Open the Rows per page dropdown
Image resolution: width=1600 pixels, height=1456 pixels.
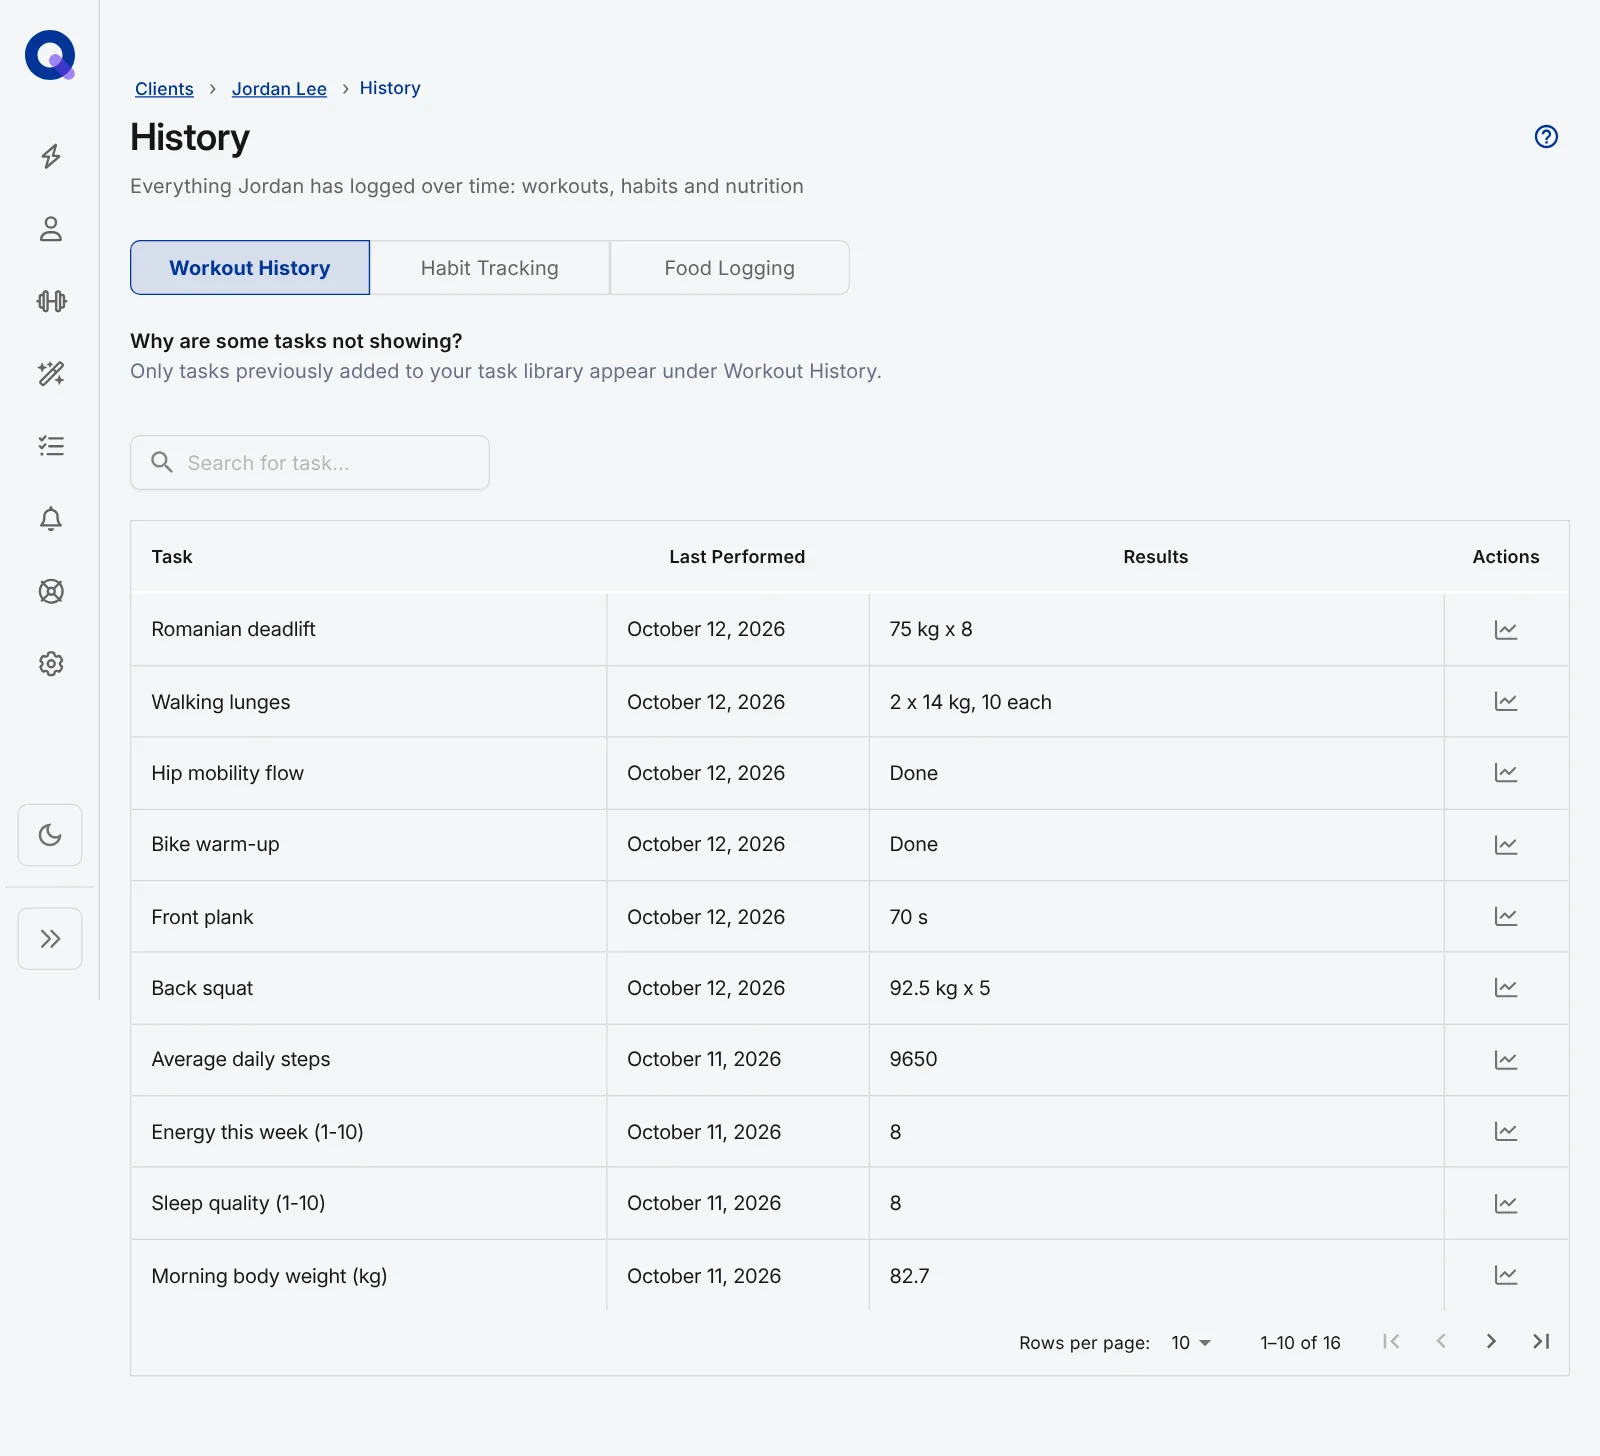tap(1190, 1343)
